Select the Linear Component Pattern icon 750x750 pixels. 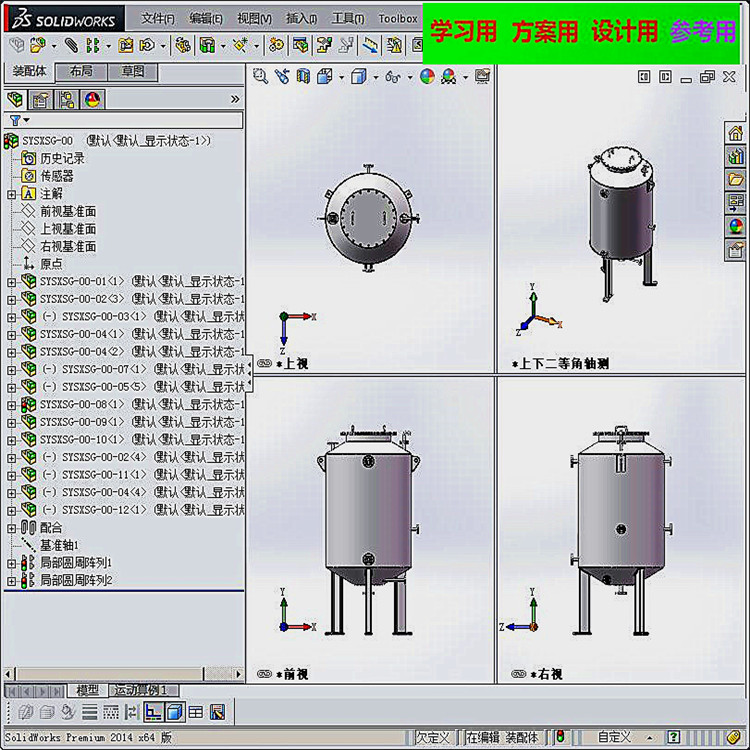[x=93, y=45]
